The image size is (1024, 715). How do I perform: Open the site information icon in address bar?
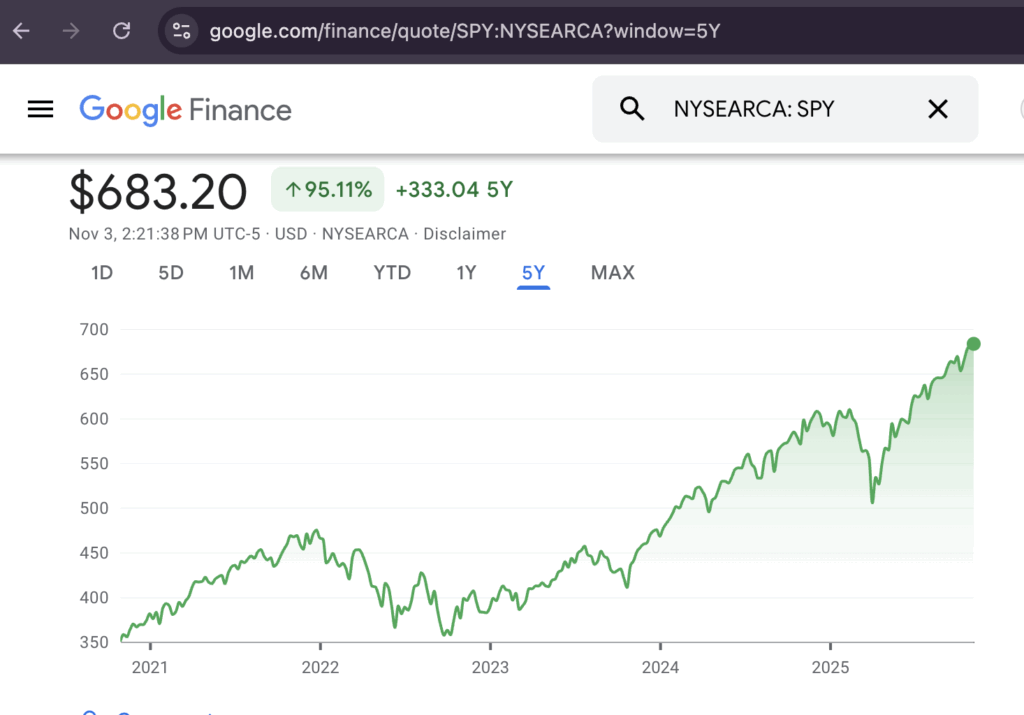pos(181,31)
